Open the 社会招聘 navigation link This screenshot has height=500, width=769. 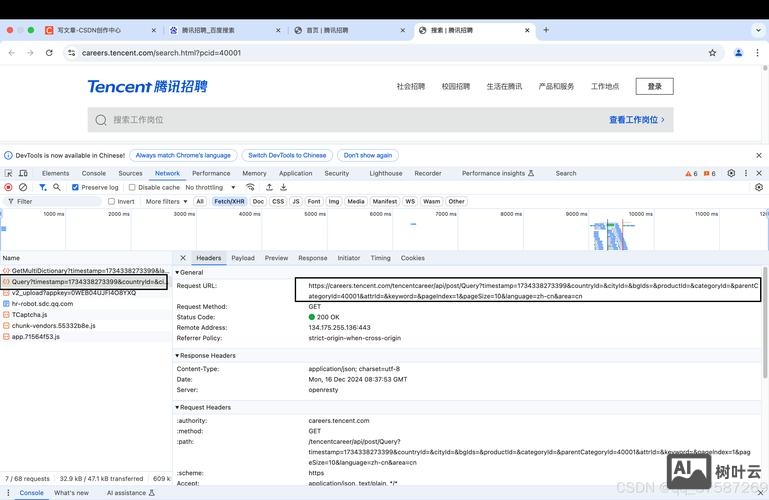(411, 86)
